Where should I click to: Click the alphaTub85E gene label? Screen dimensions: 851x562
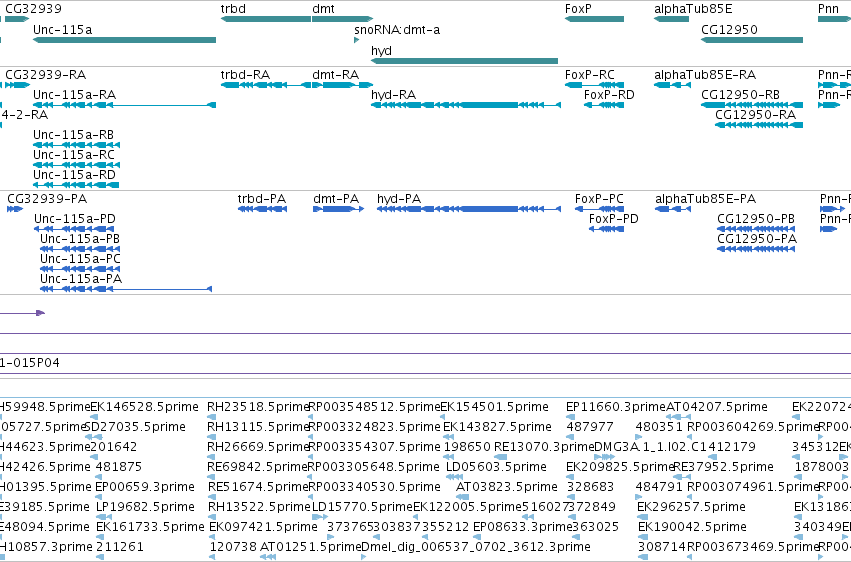[693, 9]
